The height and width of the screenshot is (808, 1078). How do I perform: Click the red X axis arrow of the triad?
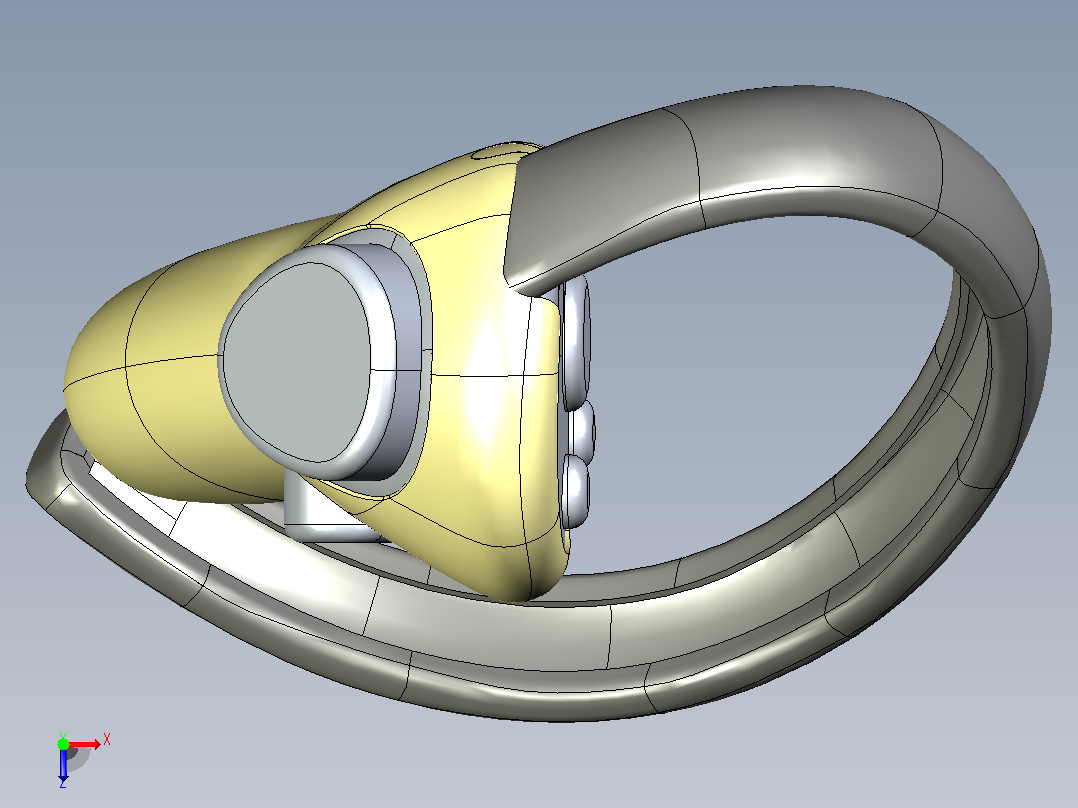tap(85, 744)
